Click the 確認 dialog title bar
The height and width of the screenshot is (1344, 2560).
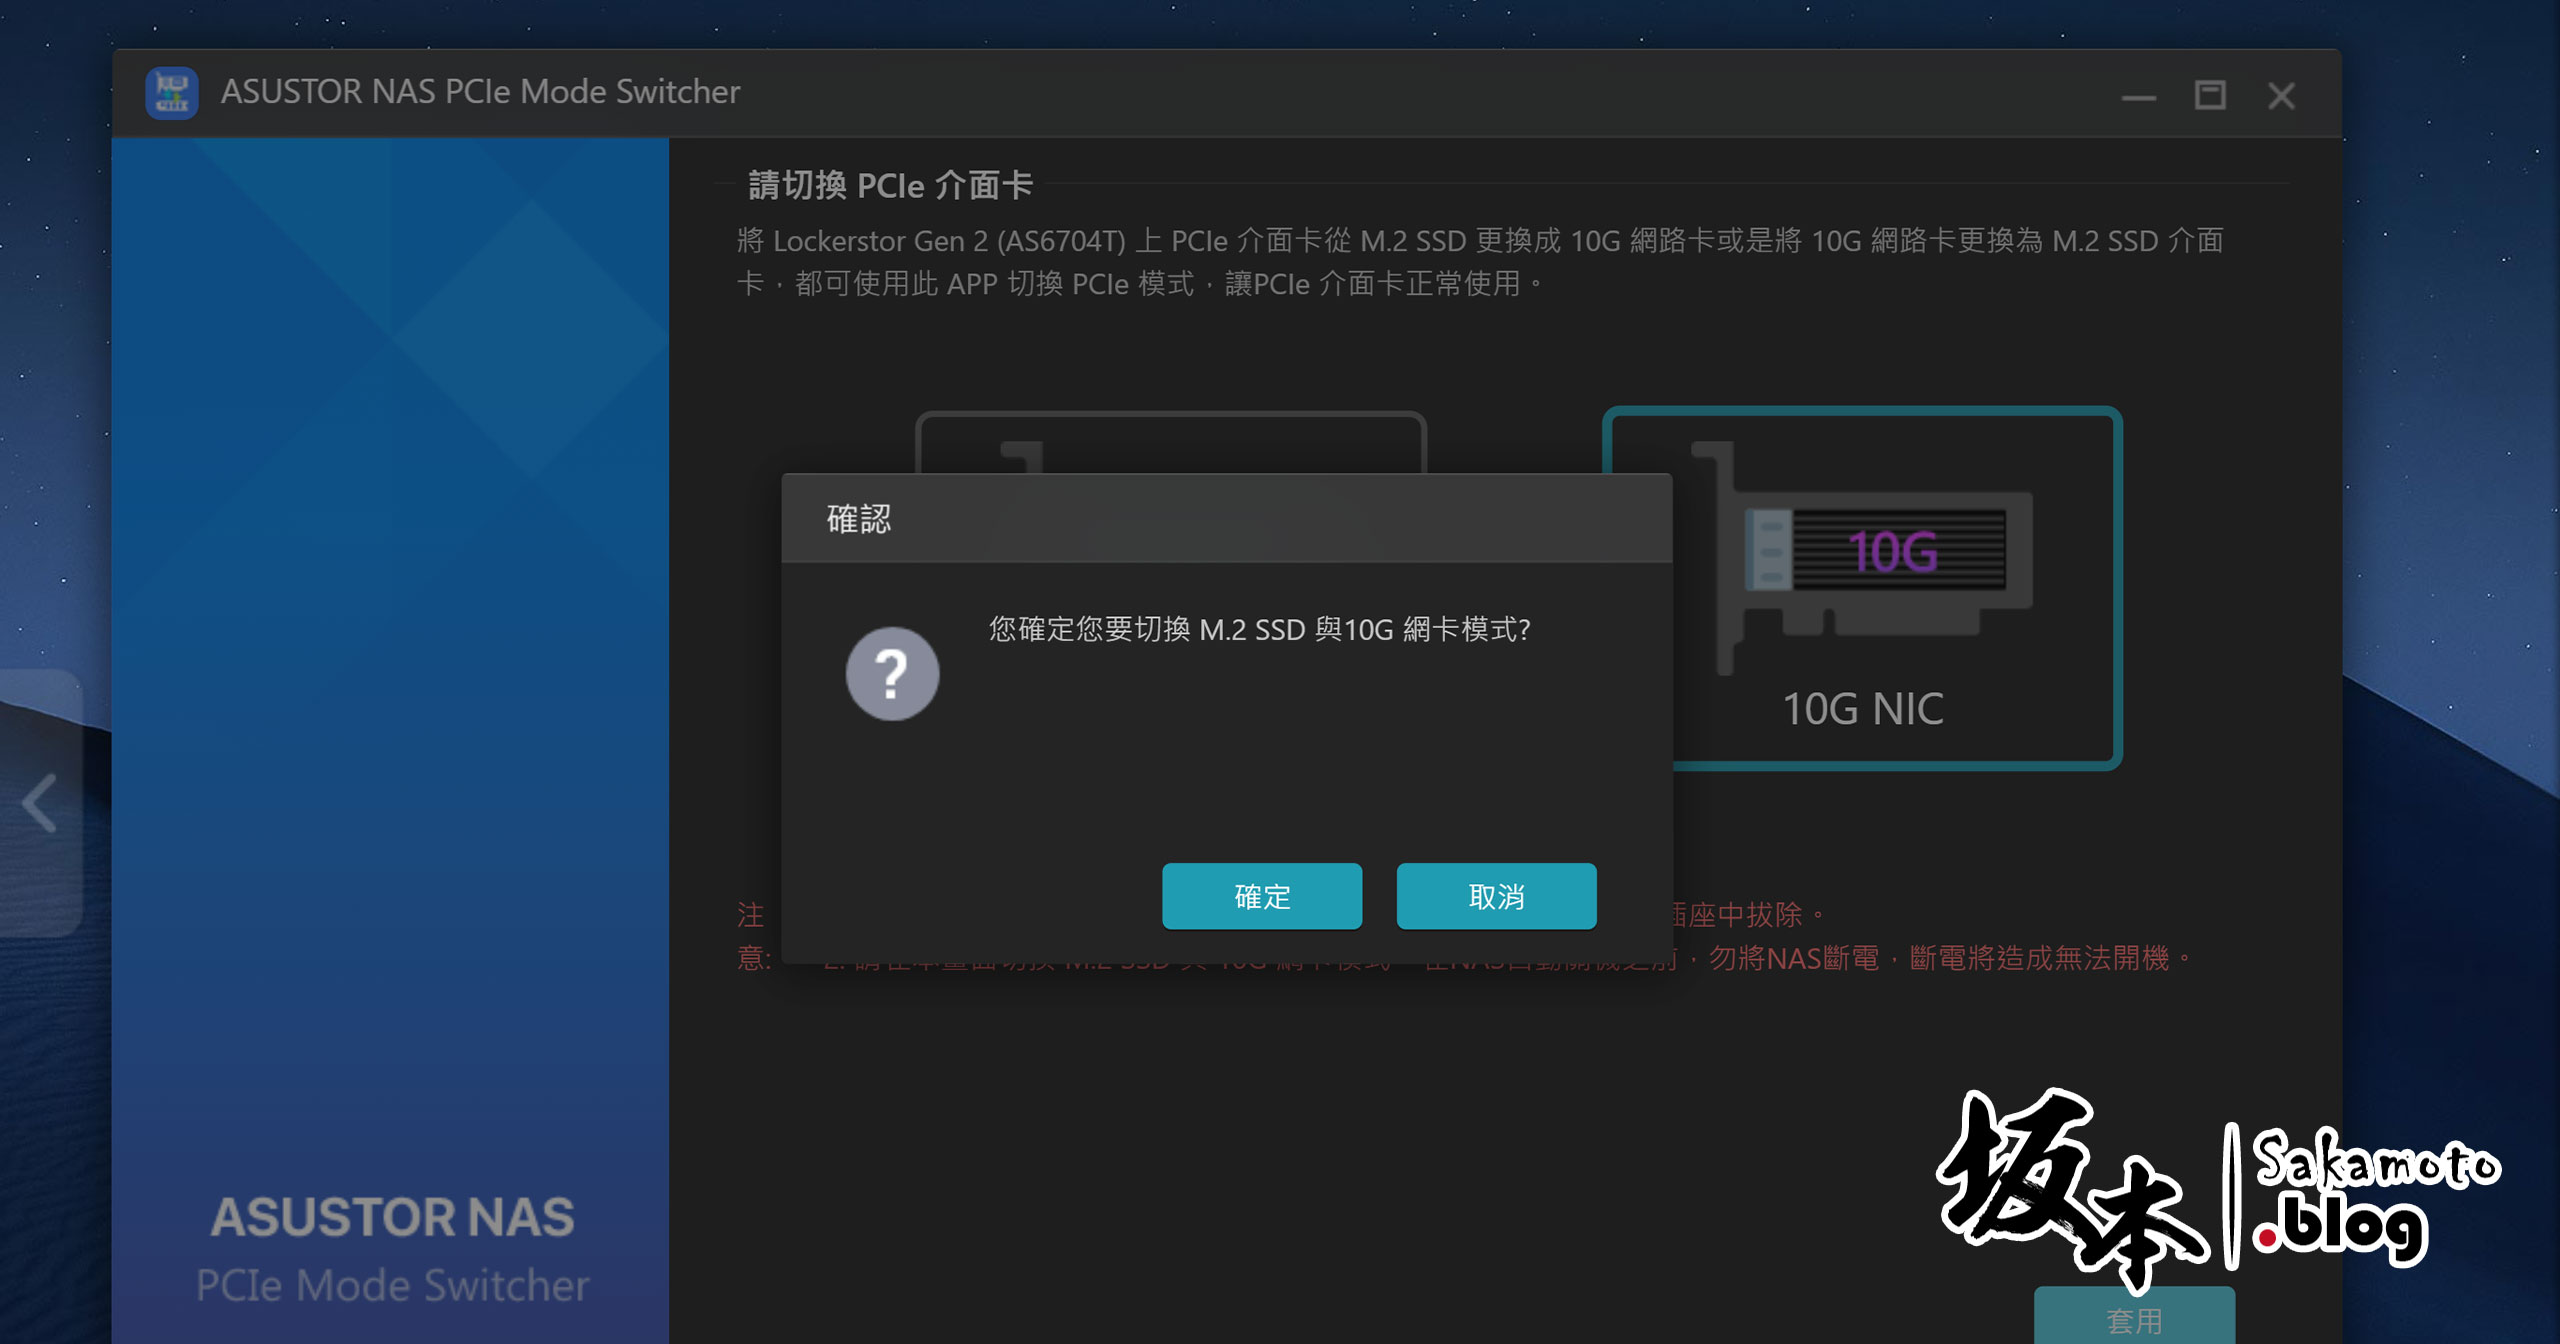[x=1226, y=519]
